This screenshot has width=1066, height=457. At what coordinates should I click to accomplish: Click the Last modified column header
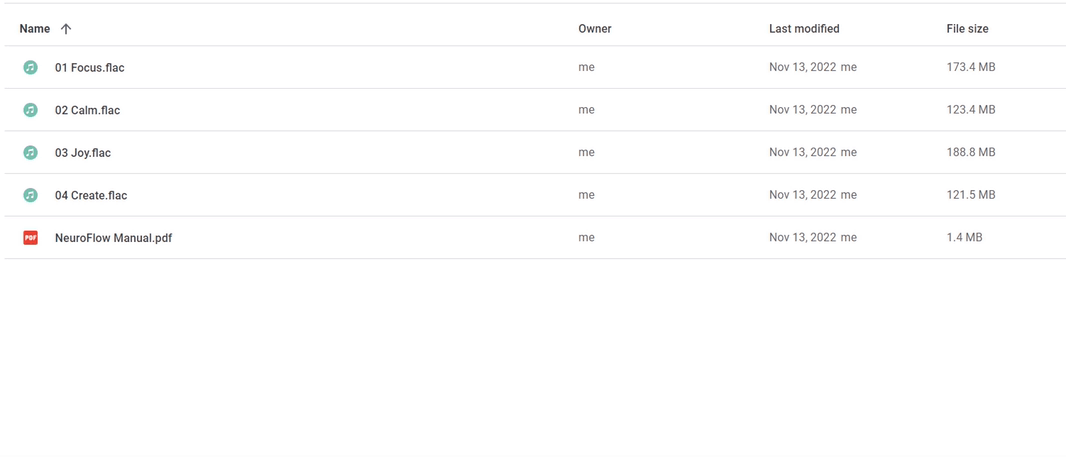(804, 29)
